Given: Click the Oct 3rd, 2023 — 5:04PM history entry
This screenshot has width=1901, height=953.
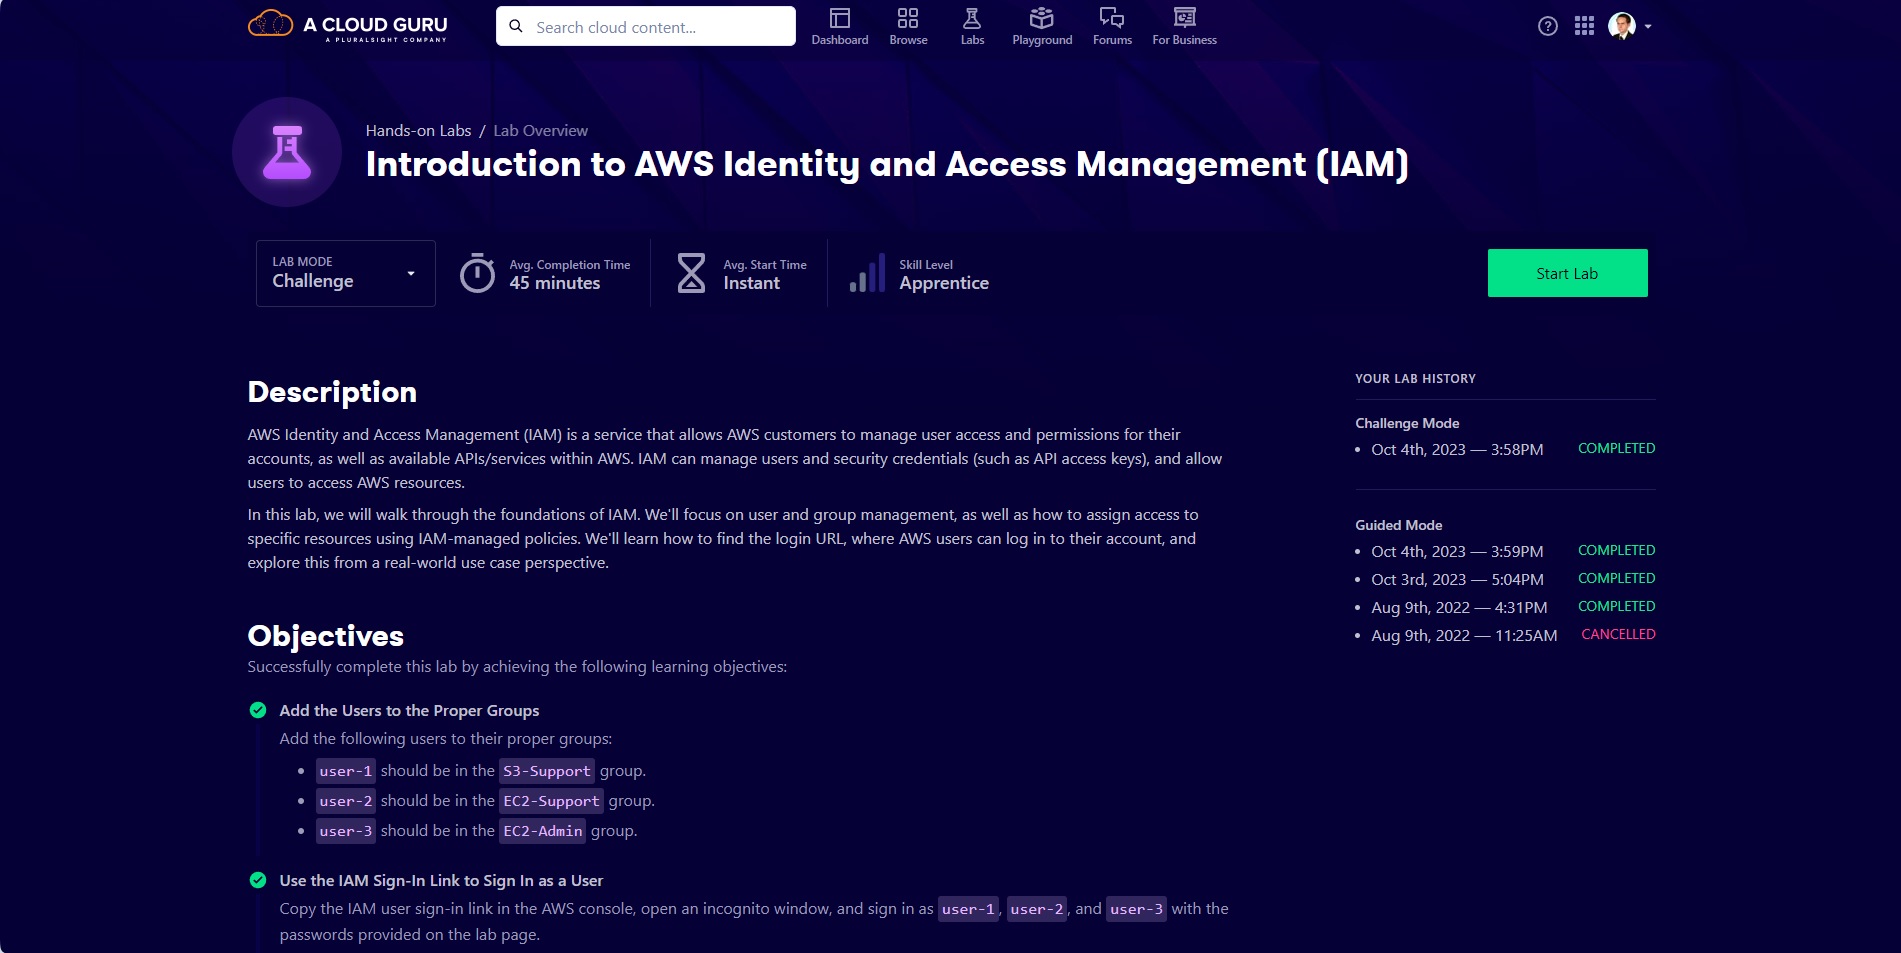Looking at the screenshot, I should [x=1457, y=580].
